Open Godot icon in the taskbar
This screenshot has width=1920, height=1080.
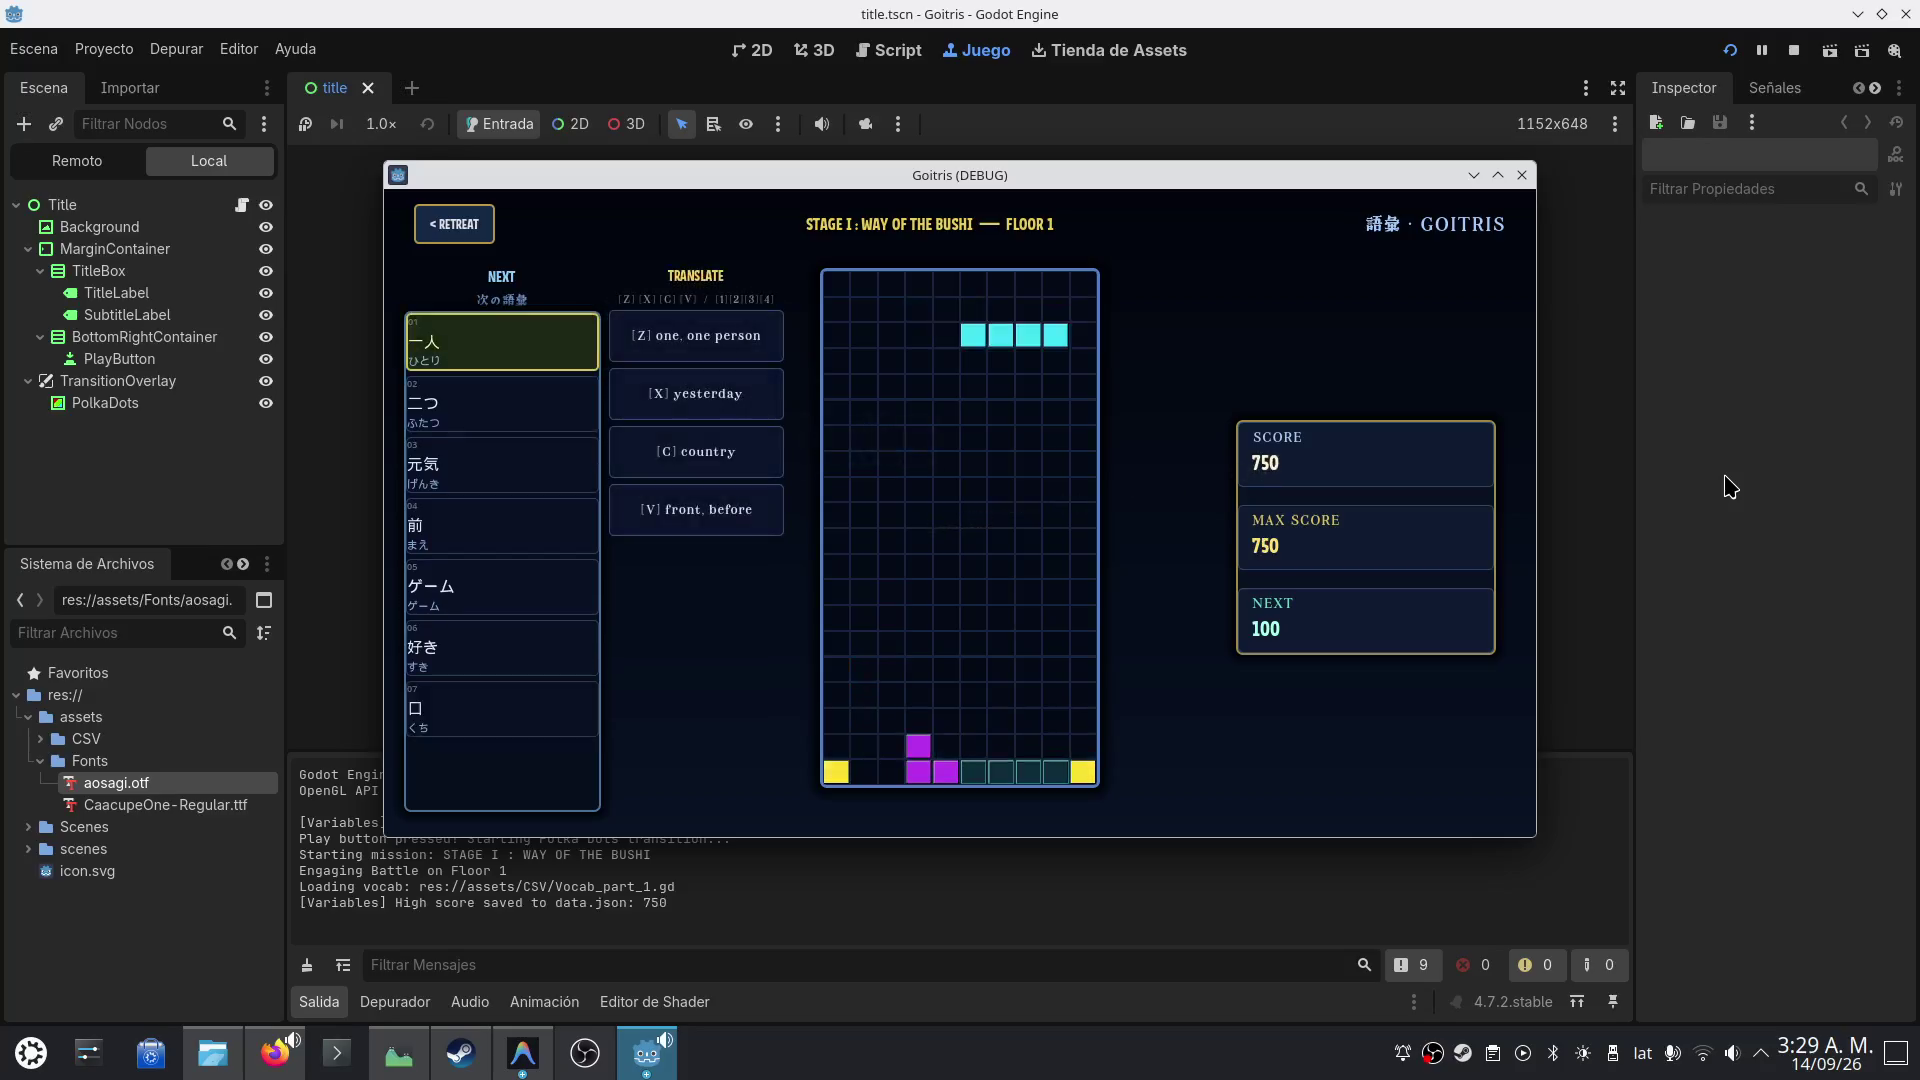pyautogui.click(x=646, y=1053)
